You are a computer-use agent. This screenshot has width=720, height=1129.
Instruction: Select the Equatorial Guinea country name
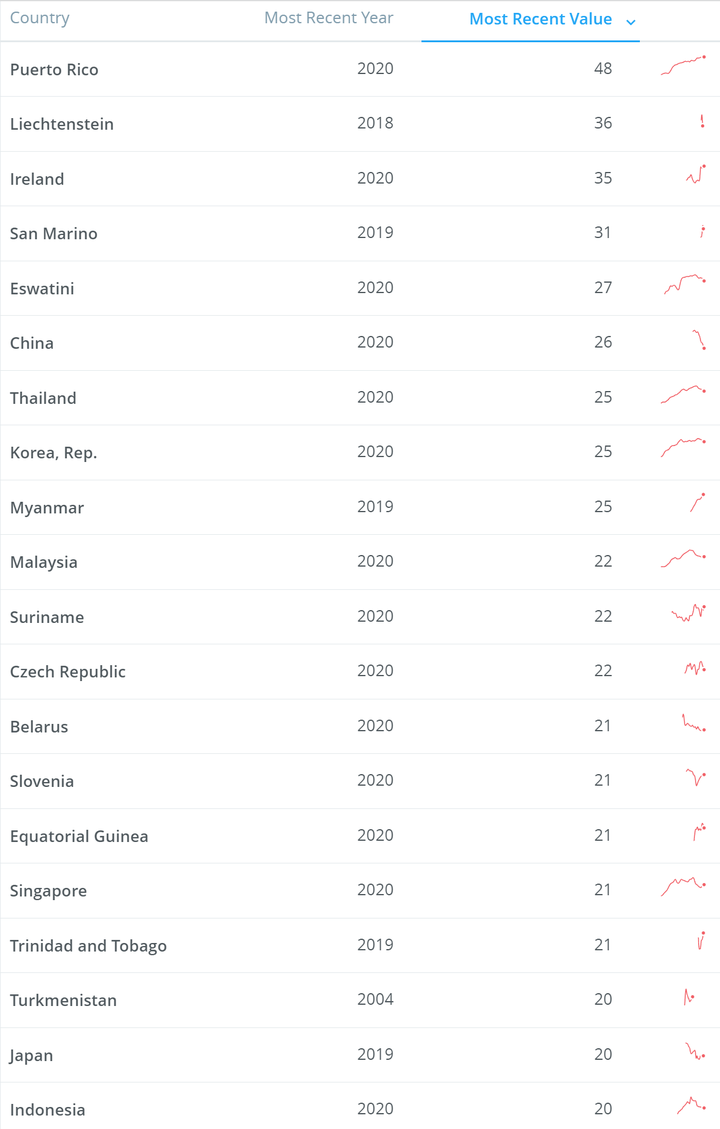coord(79,836)
